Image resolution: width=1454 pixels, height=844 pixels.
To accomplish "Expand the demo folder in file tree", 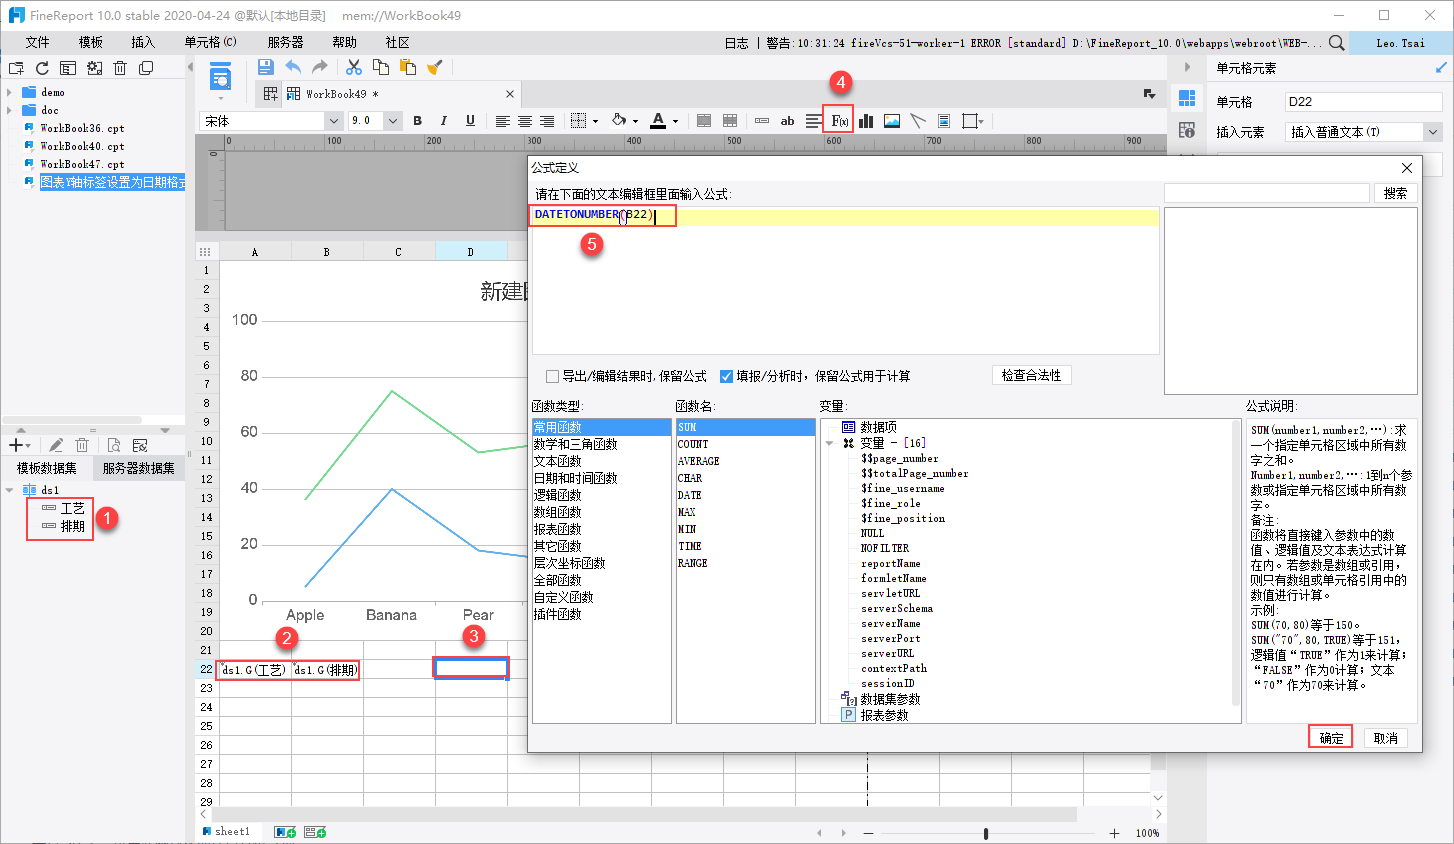I will [10, 92].
